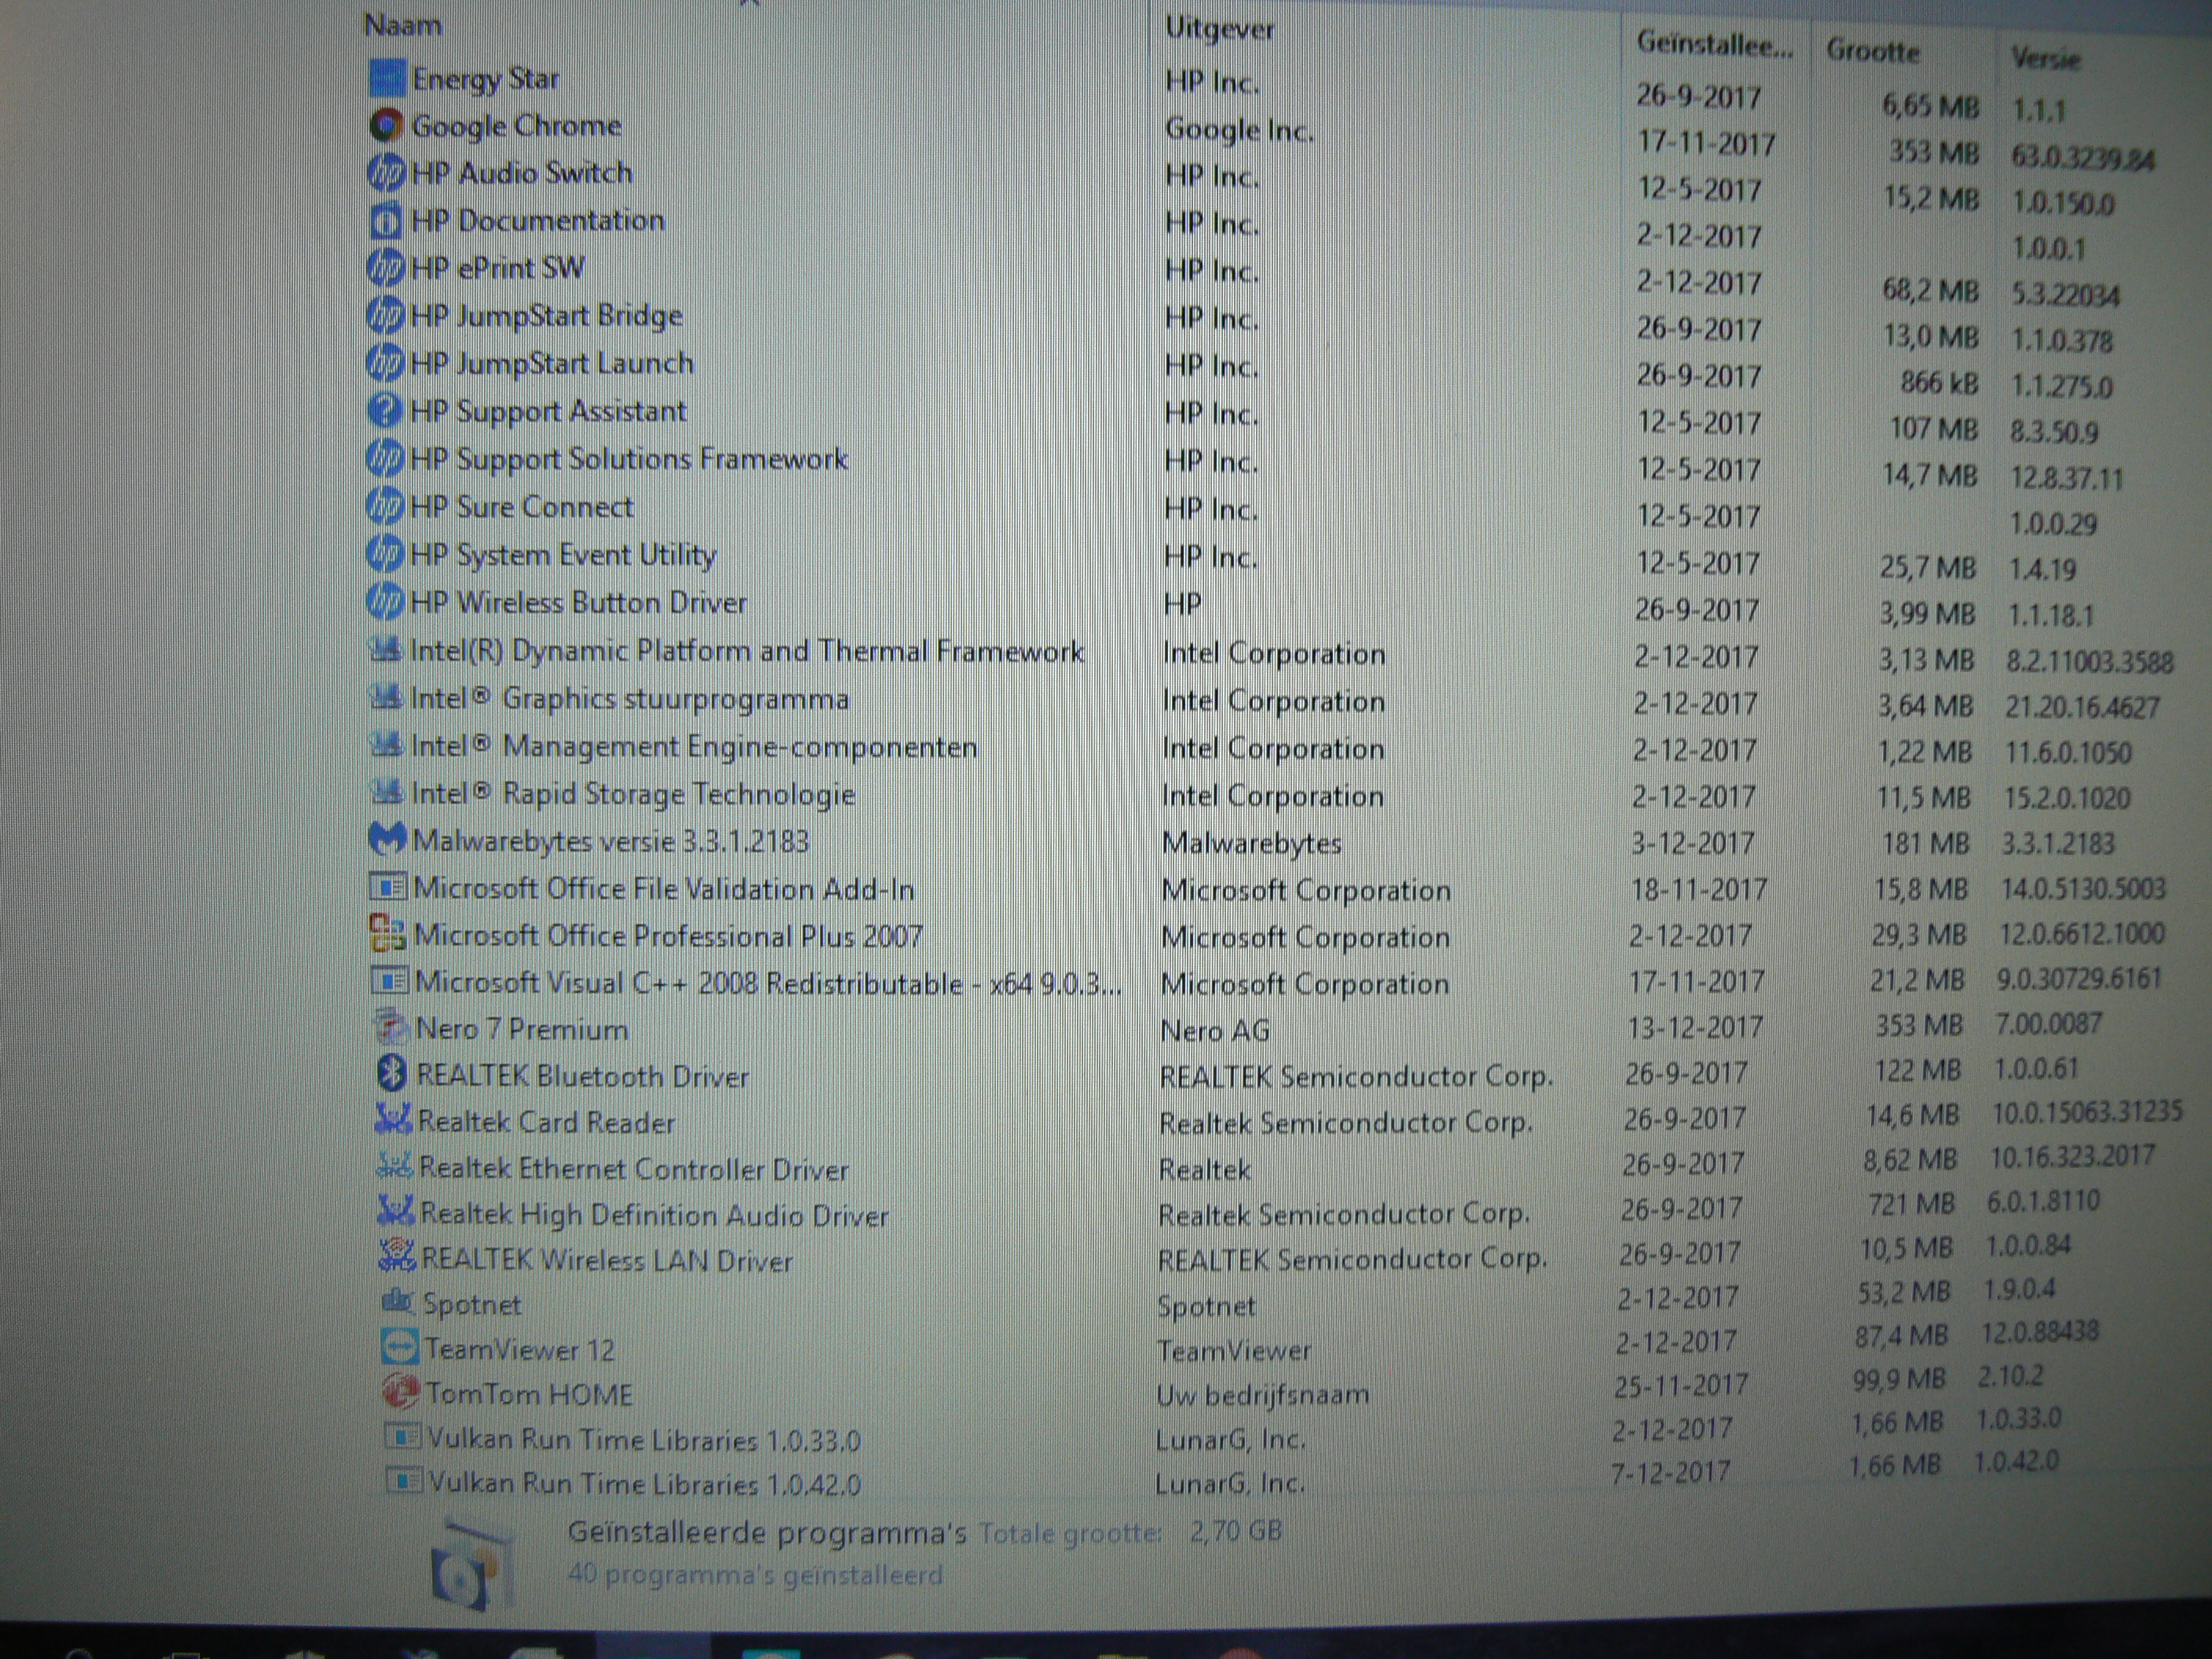Click the Microsoft Office Professional Plus 2007 icon
This screenshot has width=2212, height=1659.
click(388, 935)
